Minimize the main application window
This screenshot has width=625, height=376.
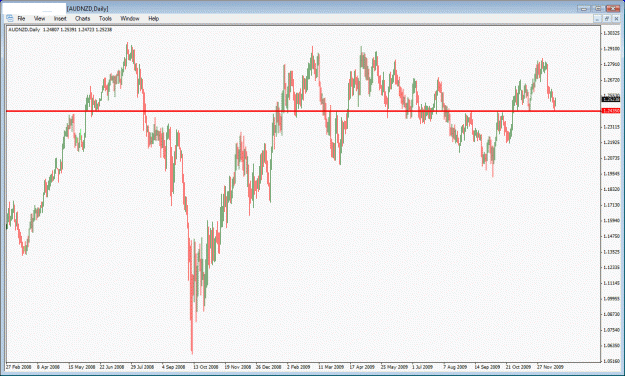coord(584,8)
